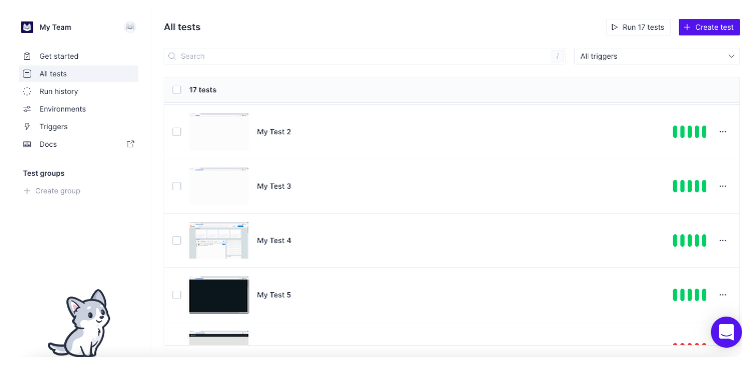
Task: Click the Search input field
Action: (364, 56)
